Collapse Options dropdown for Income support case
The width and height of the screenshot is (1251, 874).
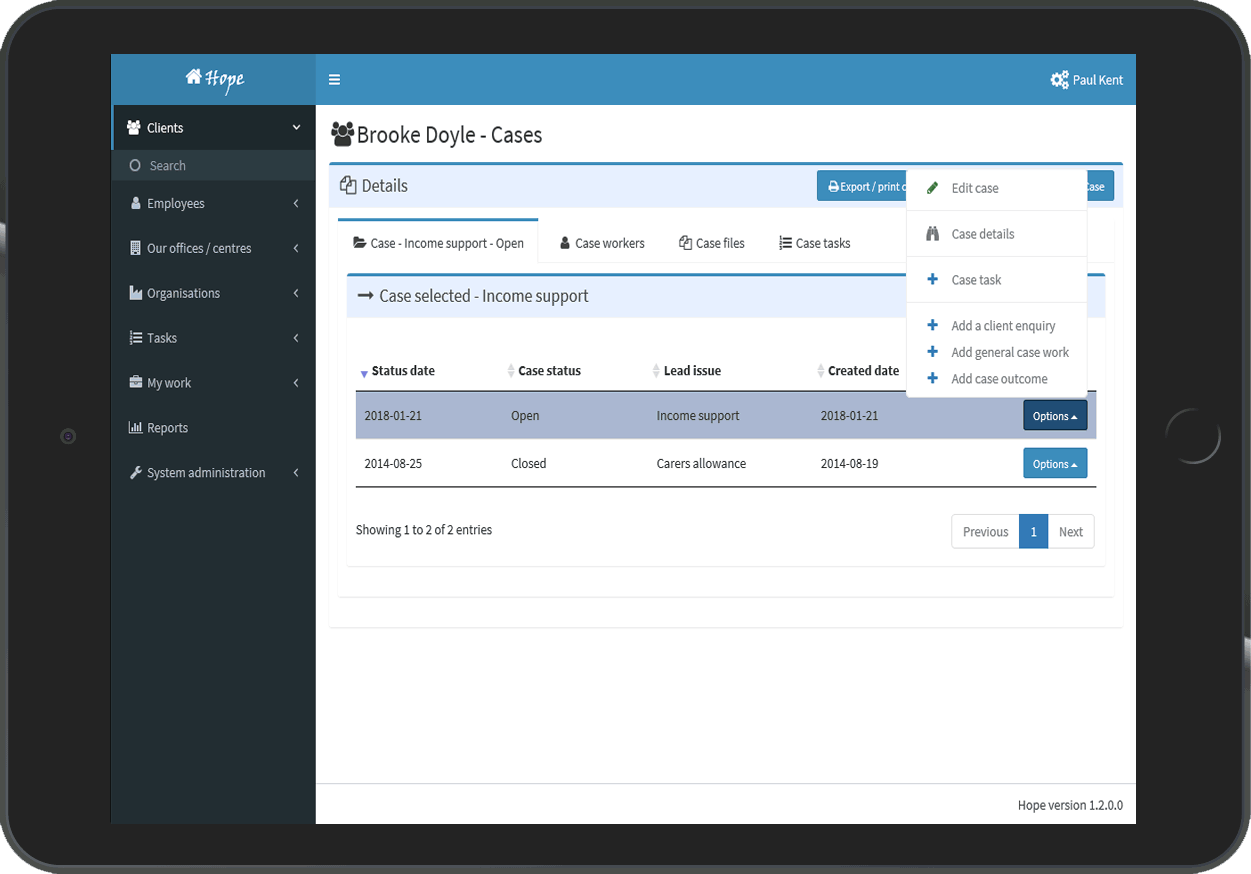click(1054, 416)
